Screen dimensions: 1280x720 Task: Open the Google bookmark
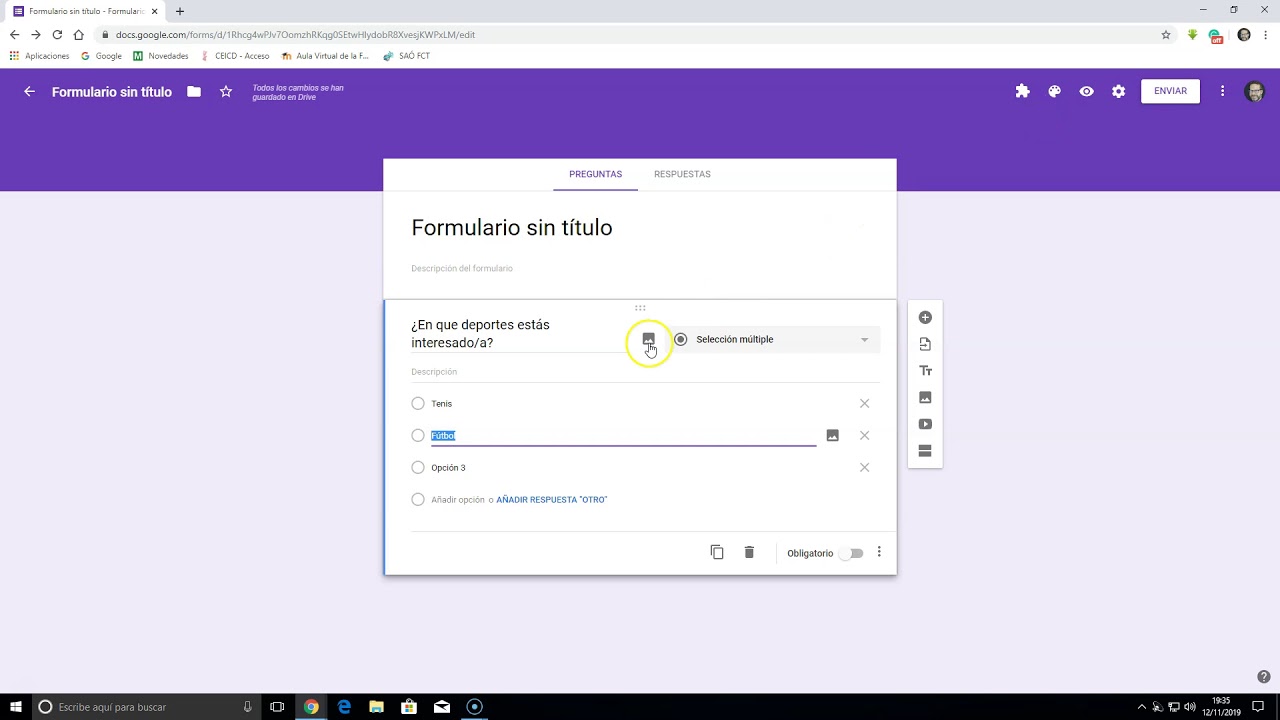101,56
